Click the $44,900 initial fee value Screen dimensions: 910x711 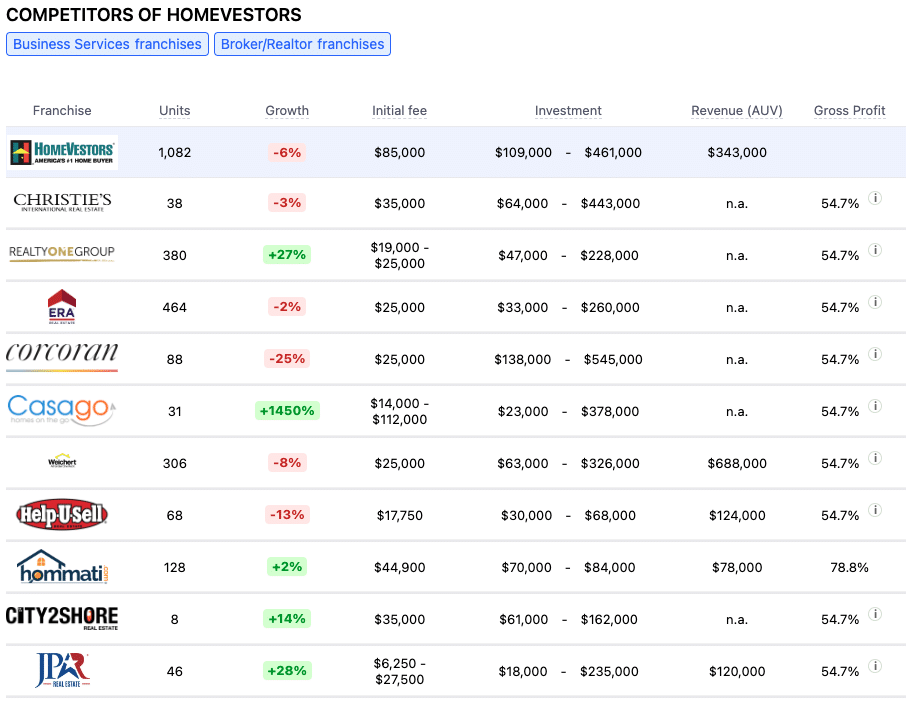(399, 567)
